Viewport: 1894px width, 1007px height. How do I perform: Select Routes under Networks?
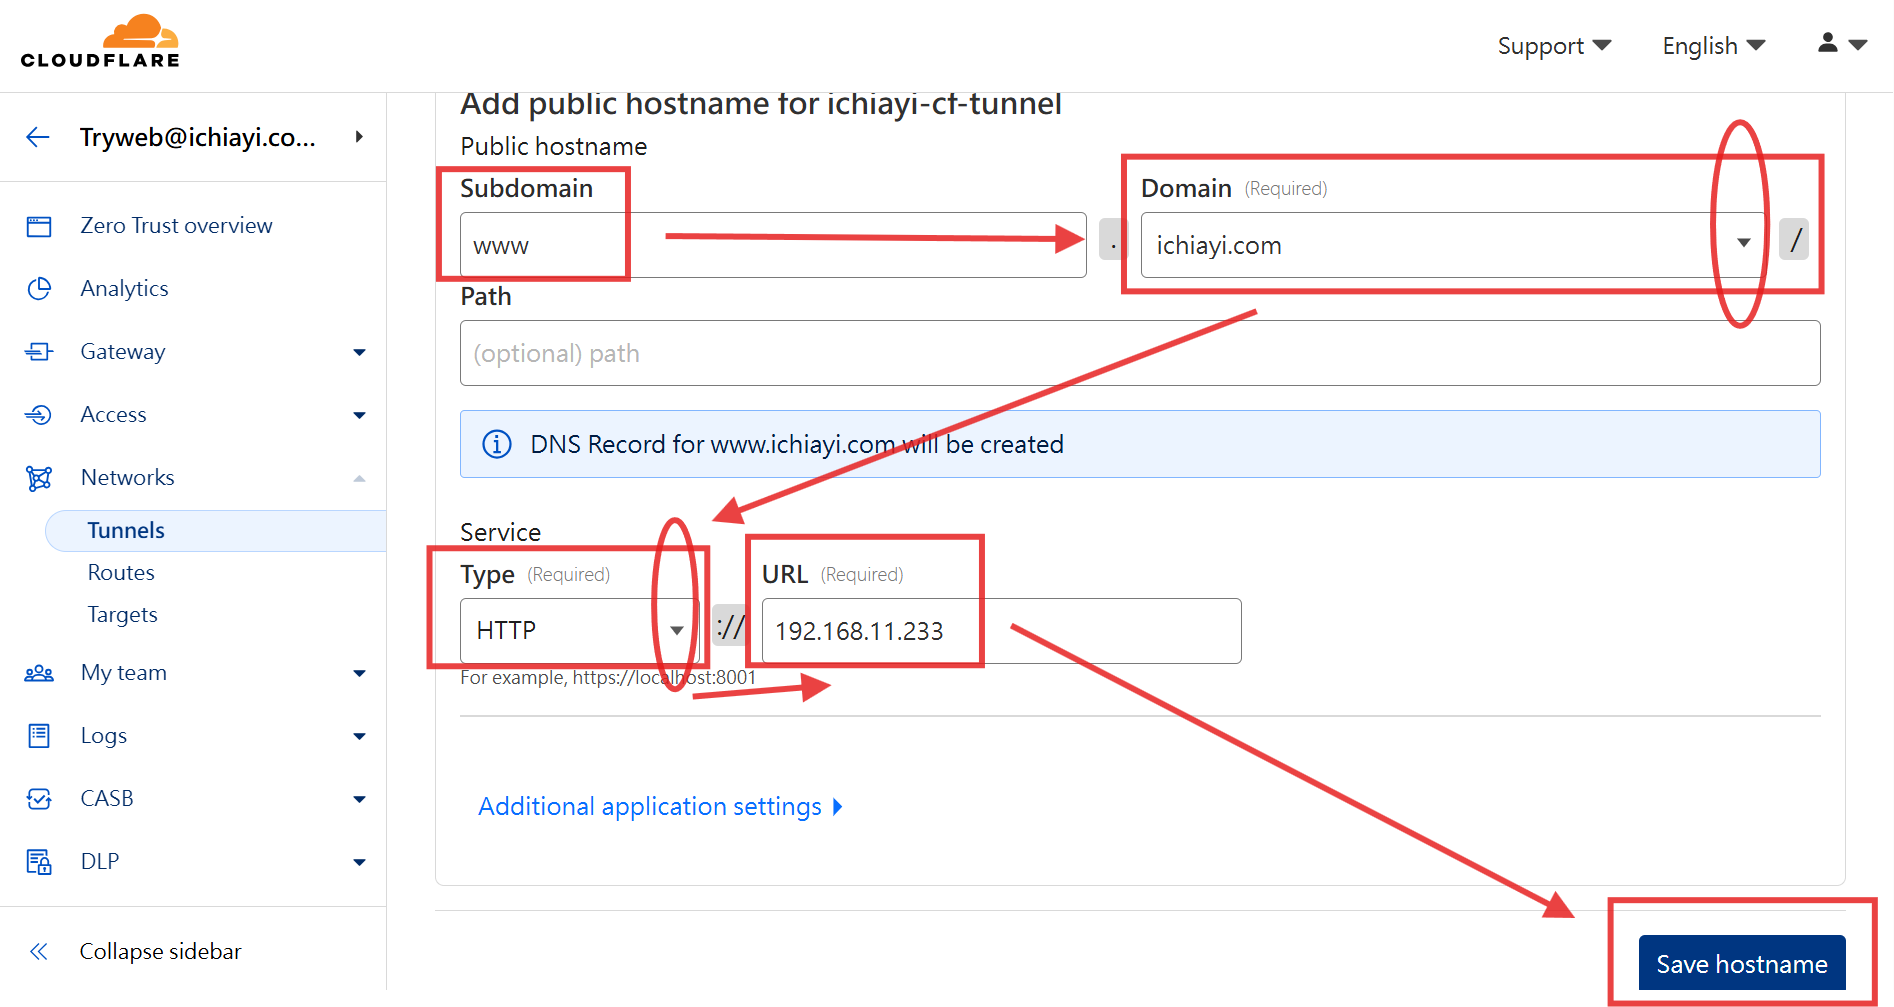click(121, 572)
